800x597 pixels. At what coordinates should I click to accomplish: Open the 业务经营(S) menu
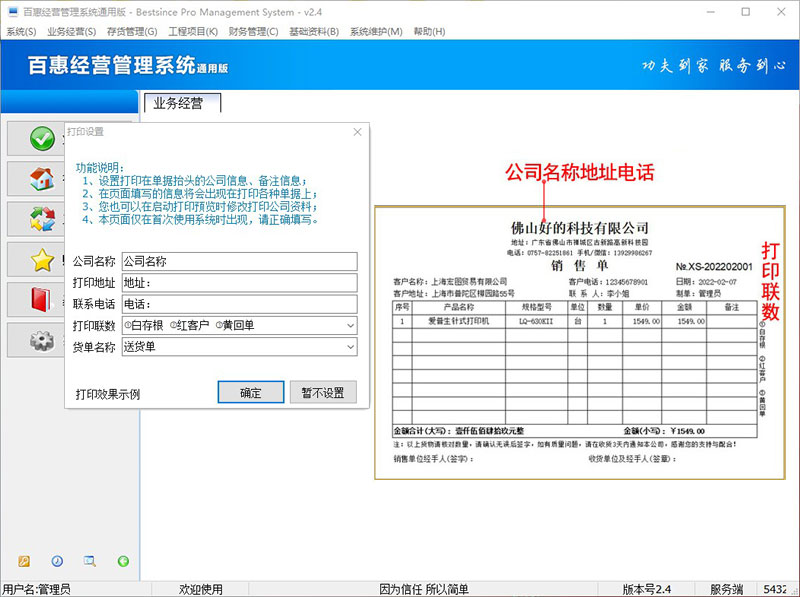coord(71,32)
